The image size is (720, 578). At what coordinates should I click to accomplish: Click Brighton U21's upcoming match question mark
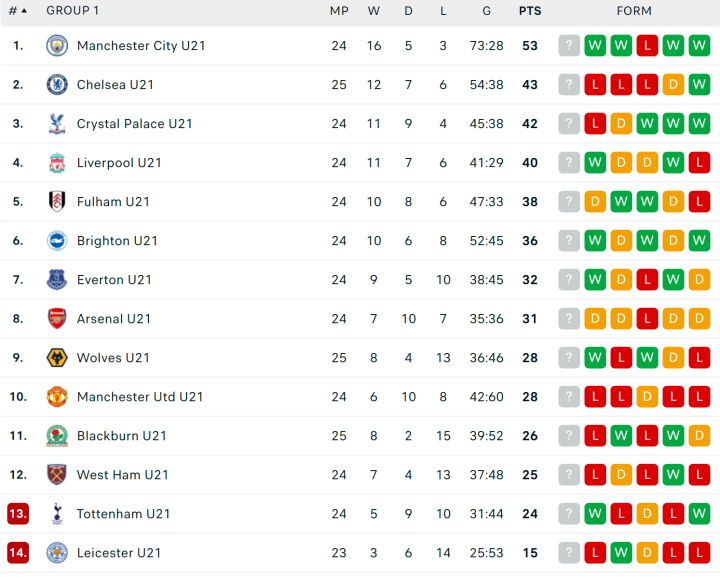569,241
